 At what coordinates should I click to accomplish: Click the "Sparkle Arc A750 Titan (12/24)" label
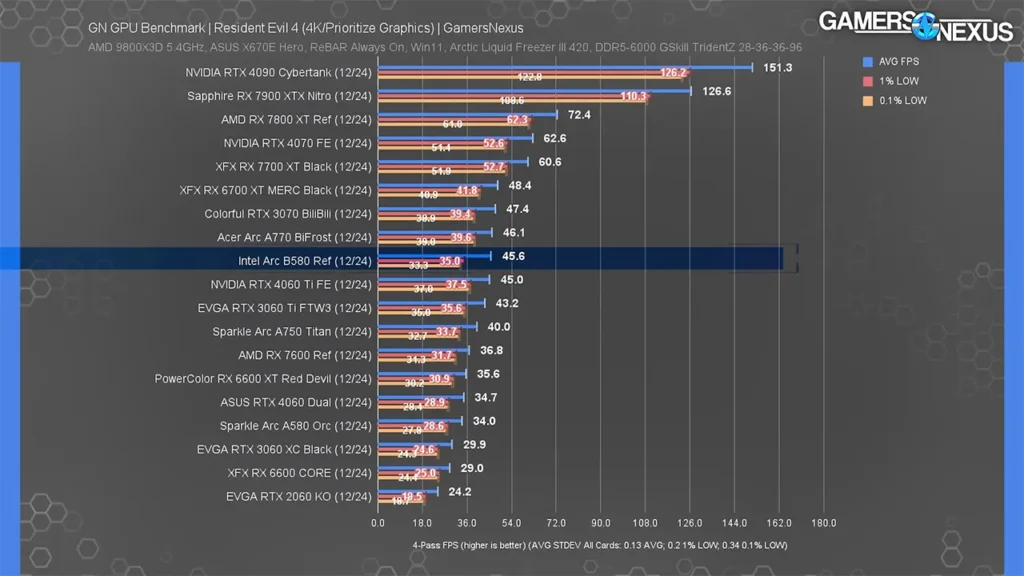pos(292,331)
